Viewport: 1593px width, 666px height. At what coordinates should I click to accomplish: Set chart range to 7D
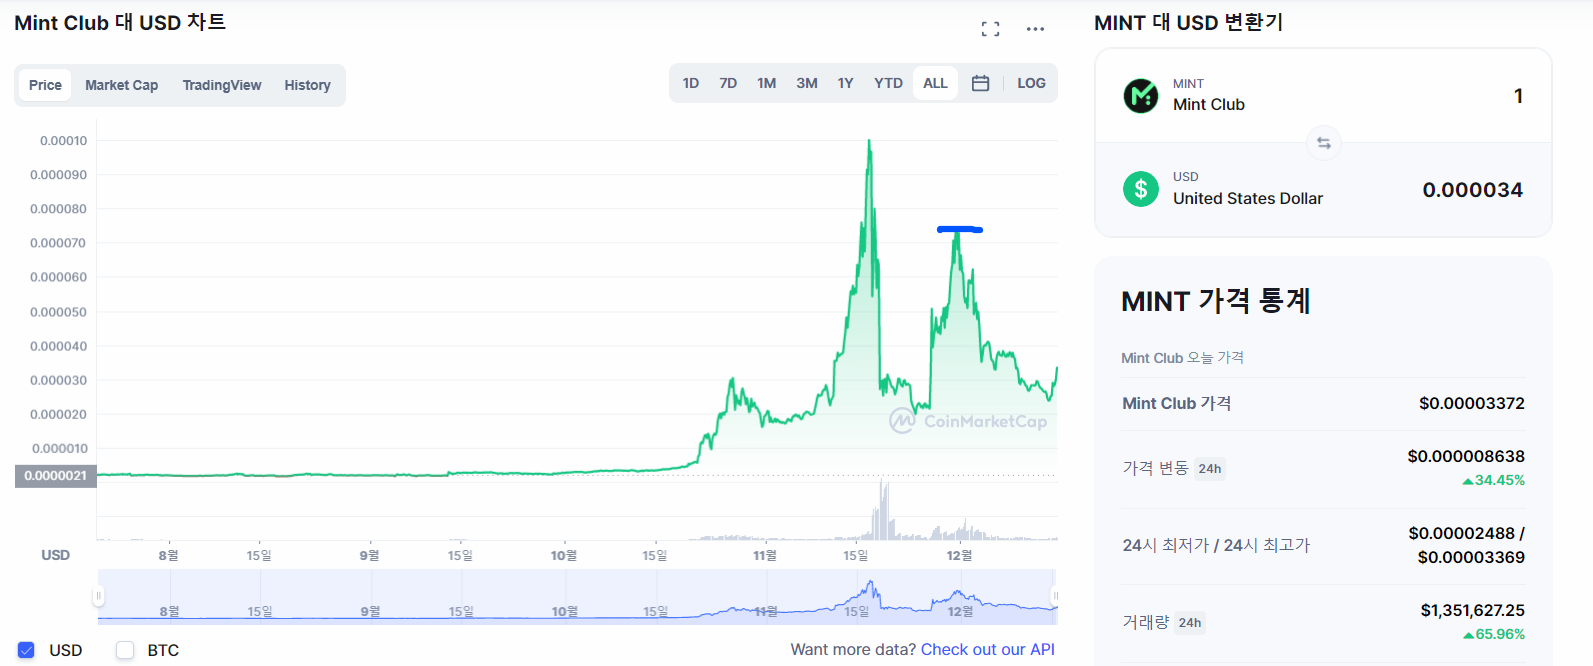click(728, 83)
